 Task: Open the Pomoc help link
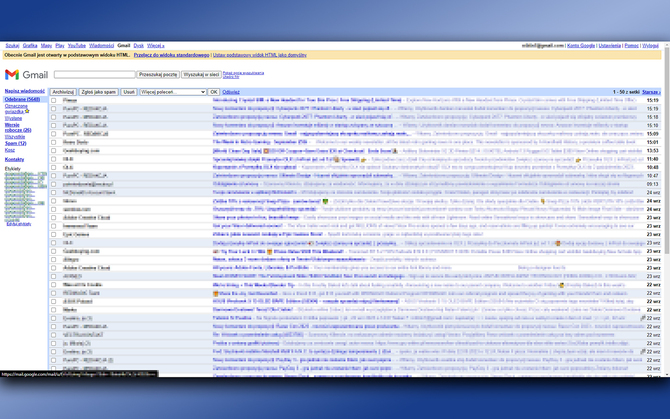(x=631, y=46)
